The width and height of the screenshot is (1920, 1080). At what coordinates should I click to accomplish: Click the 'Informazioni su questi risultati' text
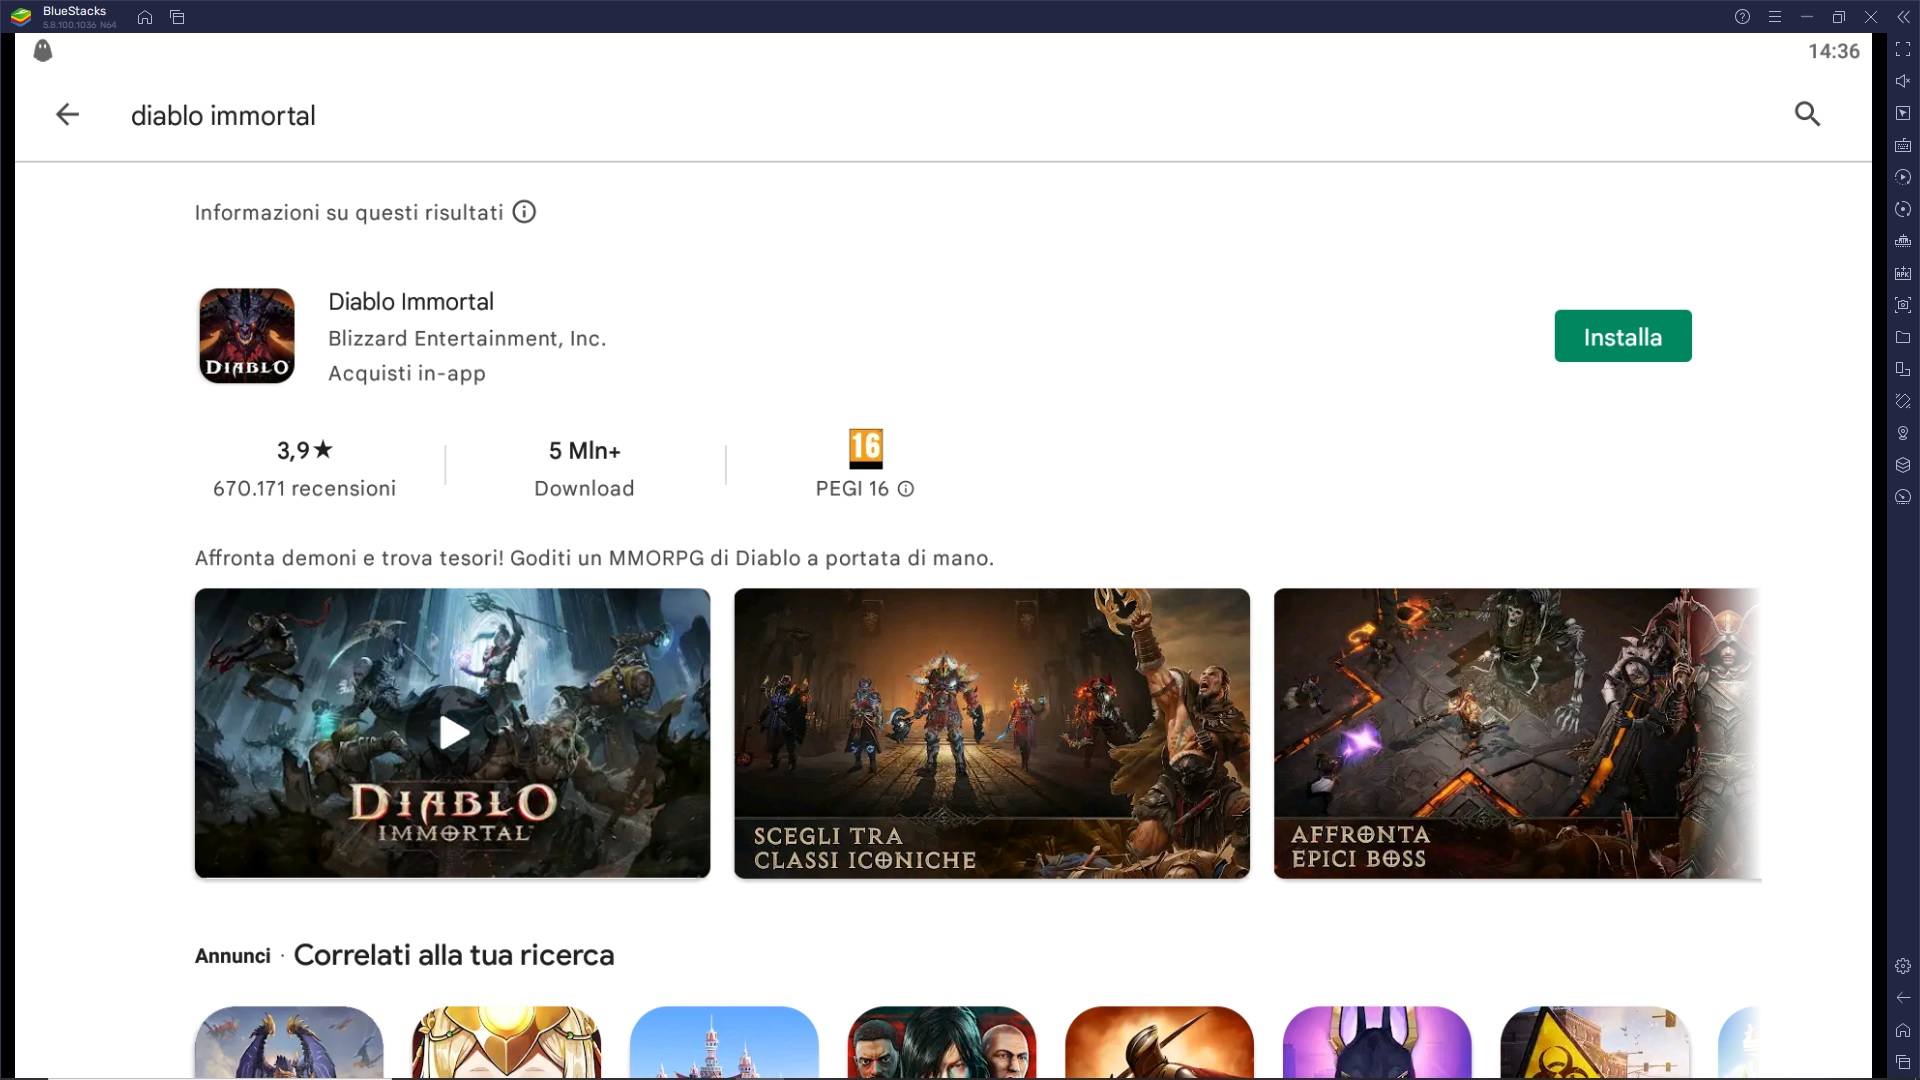click(x=349, y=213)
